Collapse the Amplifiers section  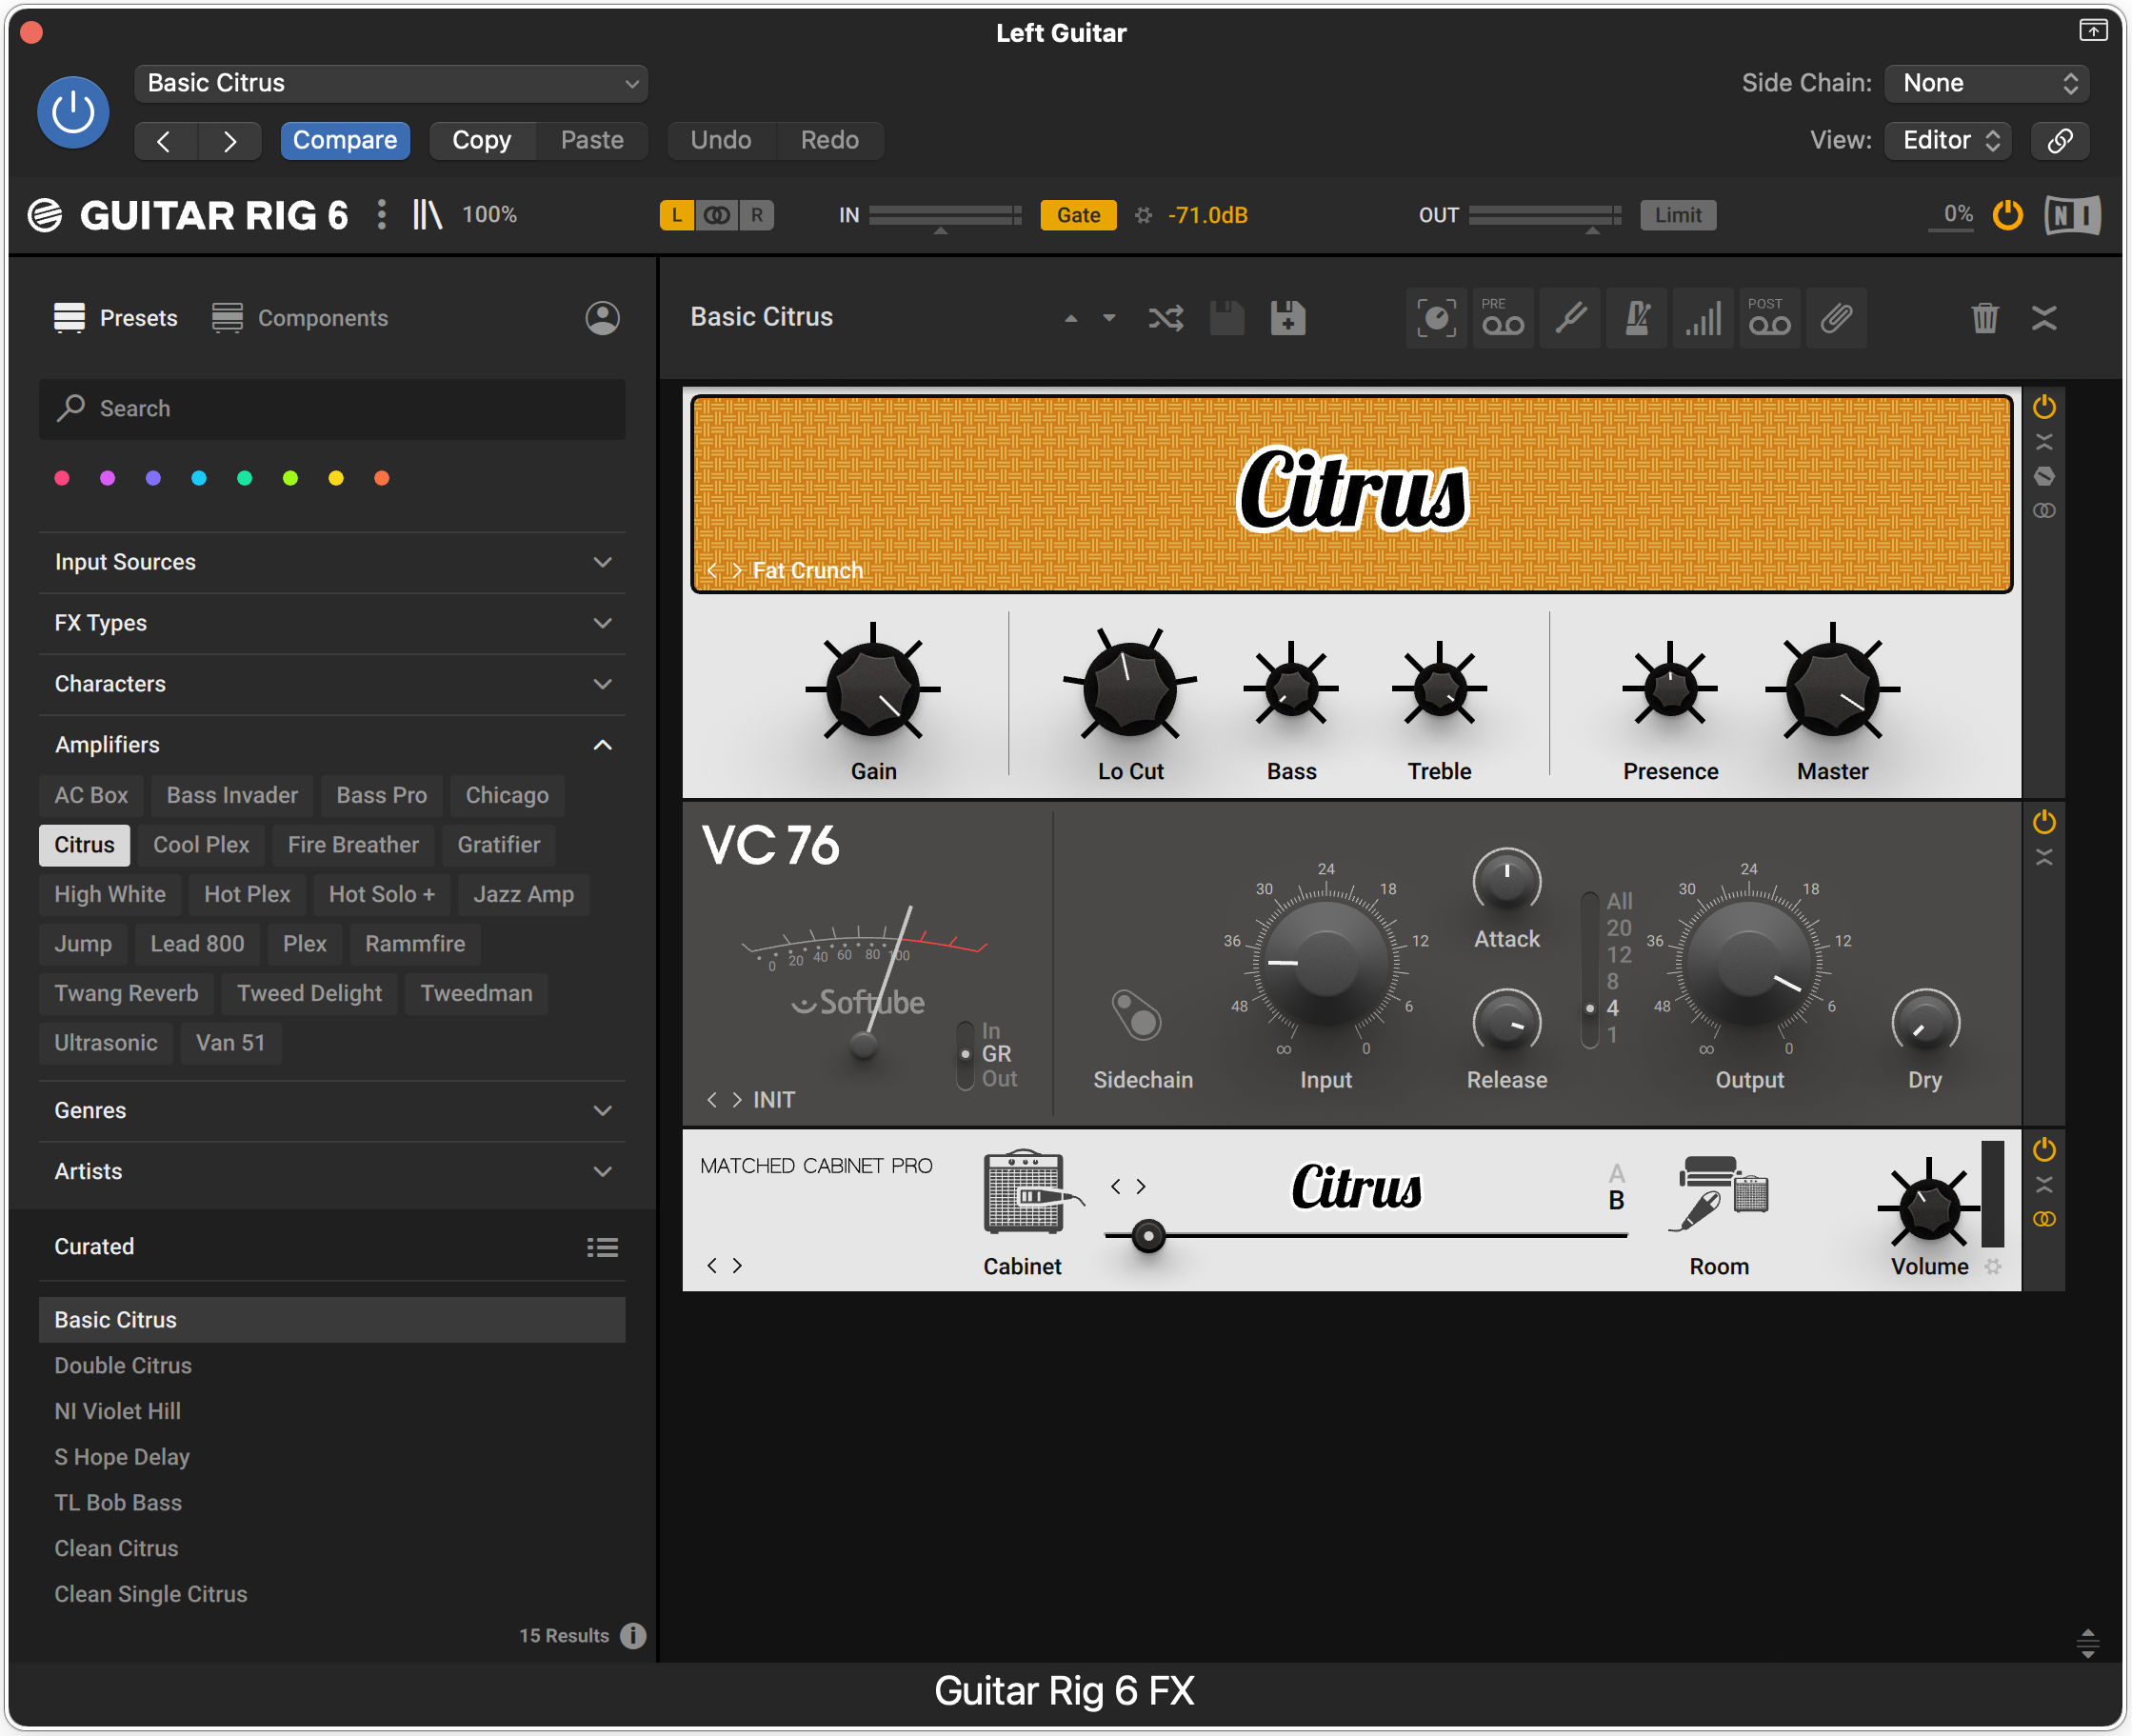332,745
